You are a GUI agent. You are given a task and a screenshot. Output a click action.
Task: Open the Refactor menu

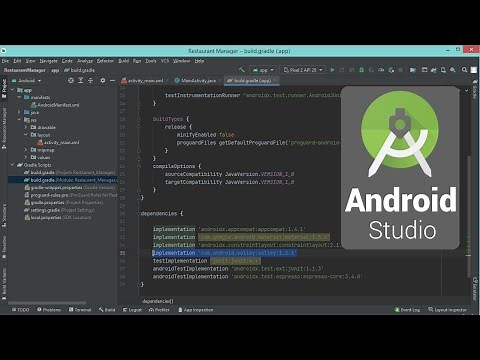pos(105,61)
